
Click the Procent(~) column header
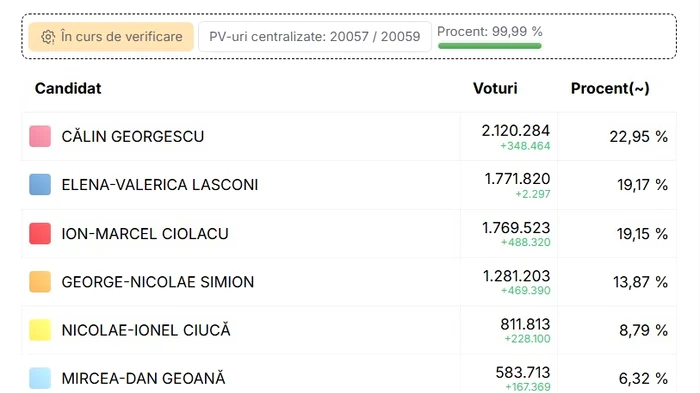coord(610,88)
